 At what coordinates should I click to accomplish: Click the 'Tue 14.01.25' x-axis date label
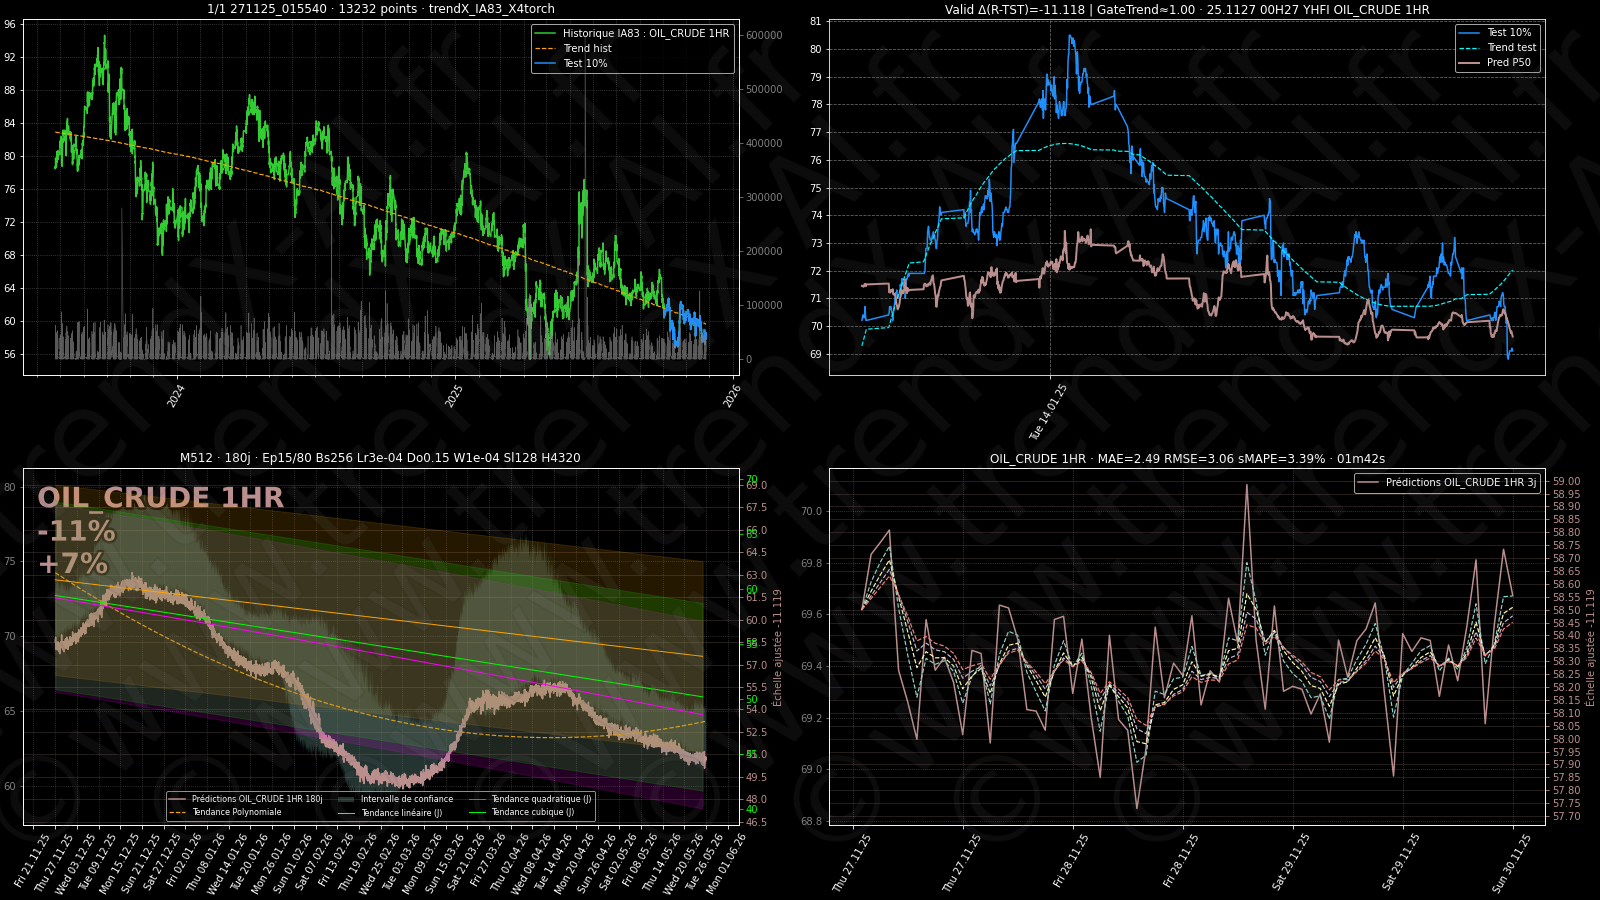1048,412
